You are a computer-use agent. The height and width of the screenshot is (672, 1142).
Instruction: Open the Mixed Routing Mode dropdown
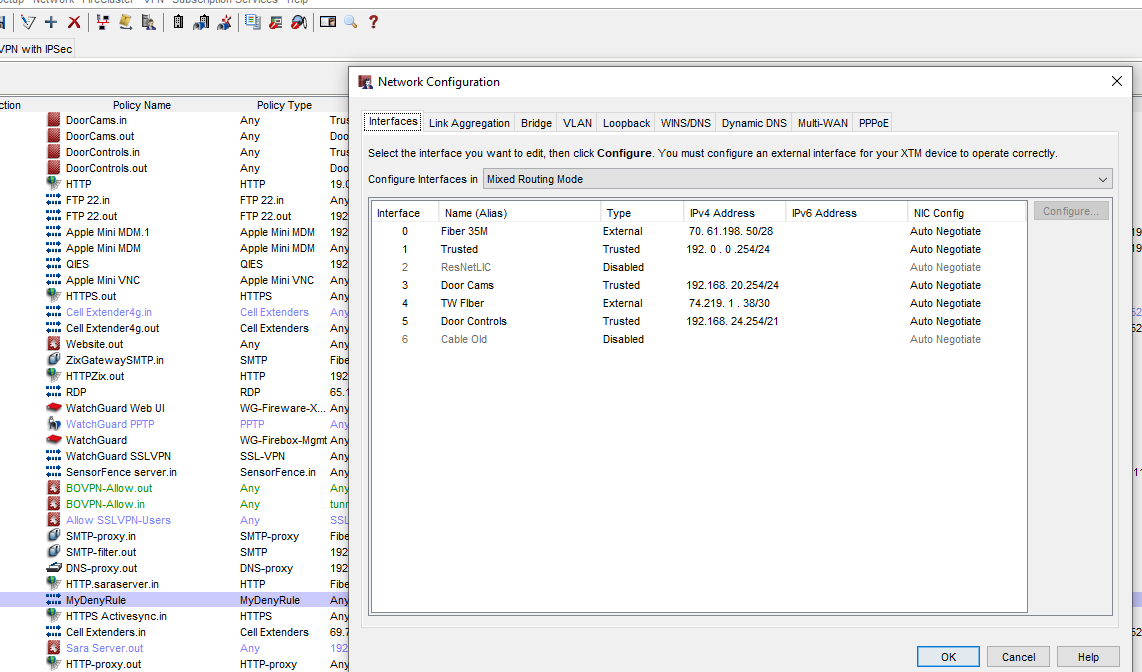point(797,179)
